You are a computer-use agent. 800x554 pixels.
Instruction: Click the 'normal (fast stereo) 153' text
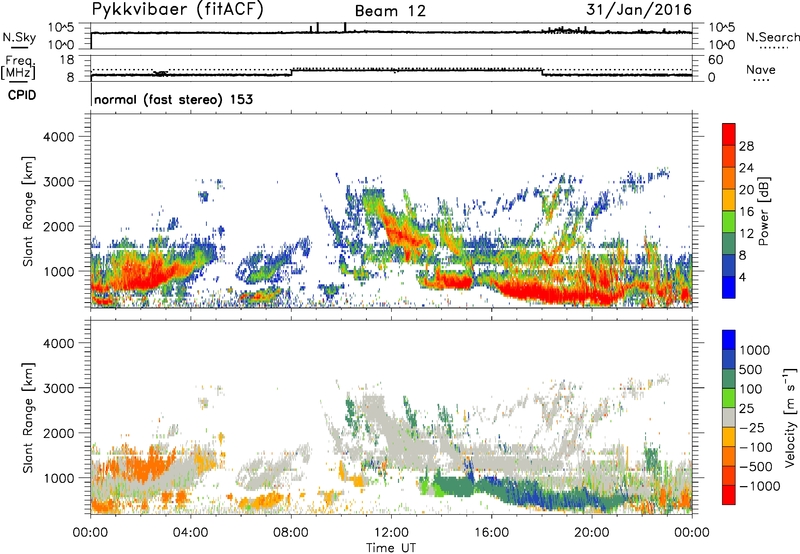pos(173,99)
